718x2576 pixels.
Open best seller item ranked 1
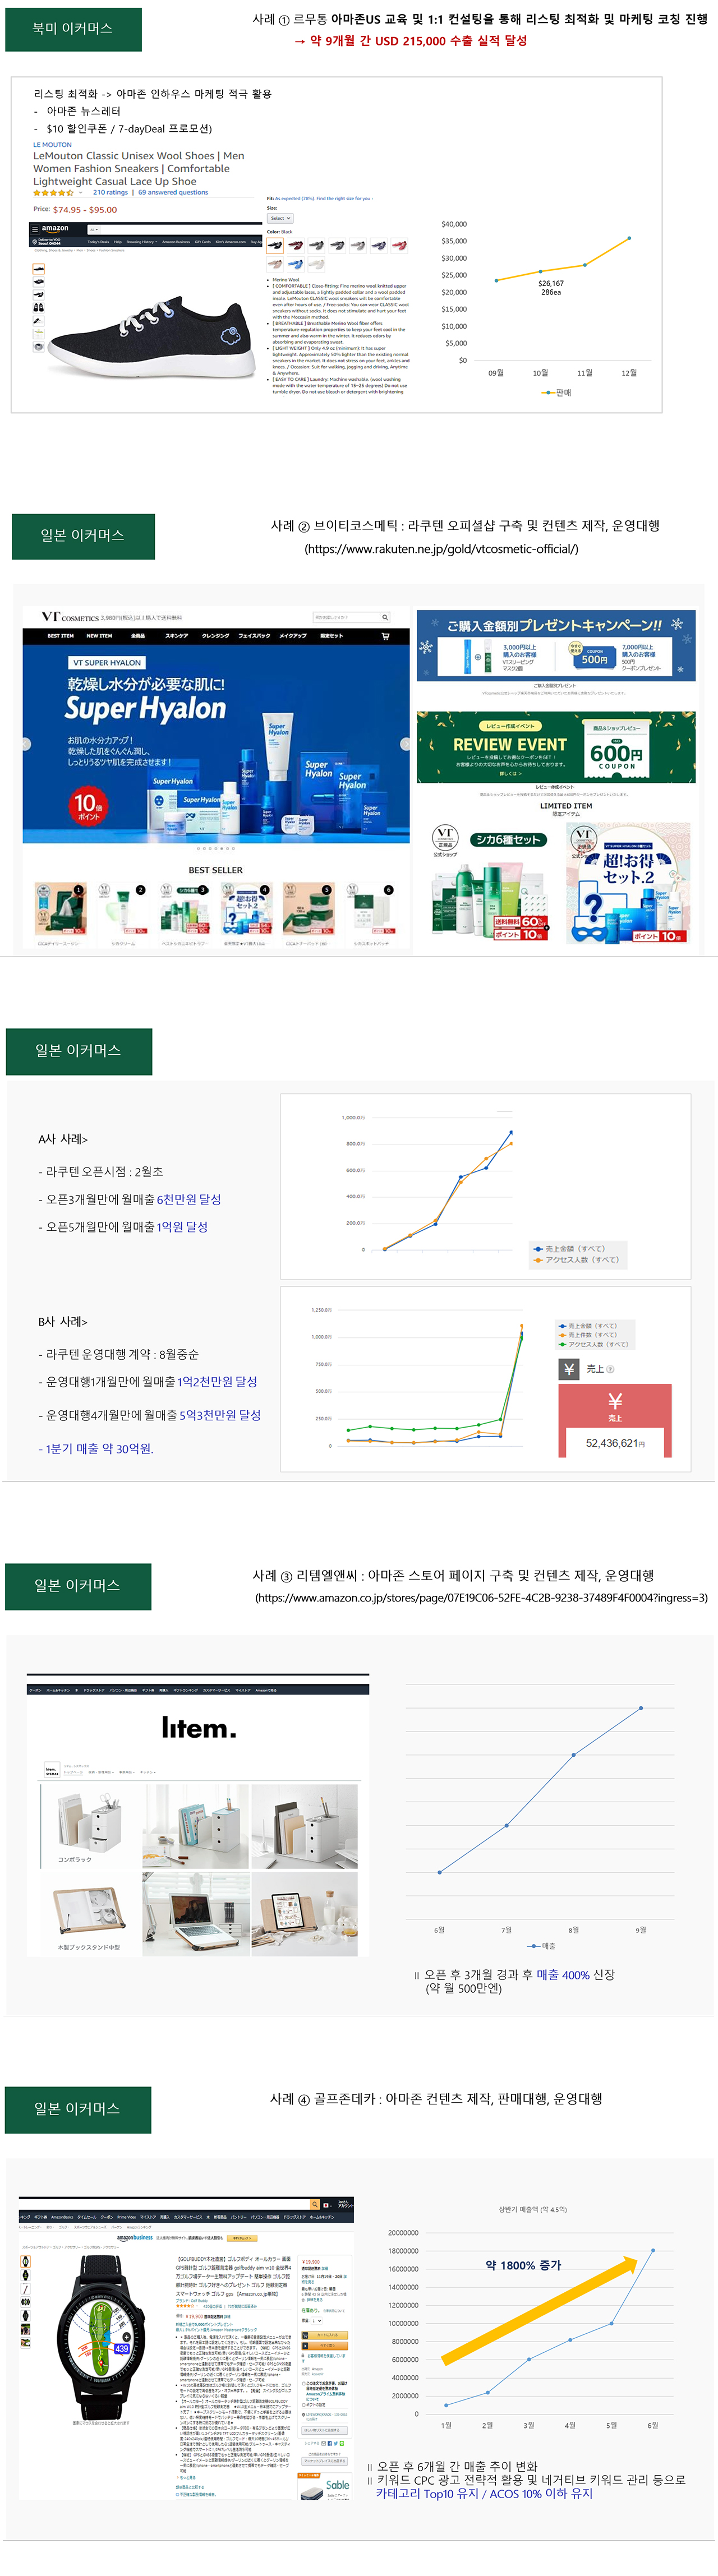click(60, 909)
